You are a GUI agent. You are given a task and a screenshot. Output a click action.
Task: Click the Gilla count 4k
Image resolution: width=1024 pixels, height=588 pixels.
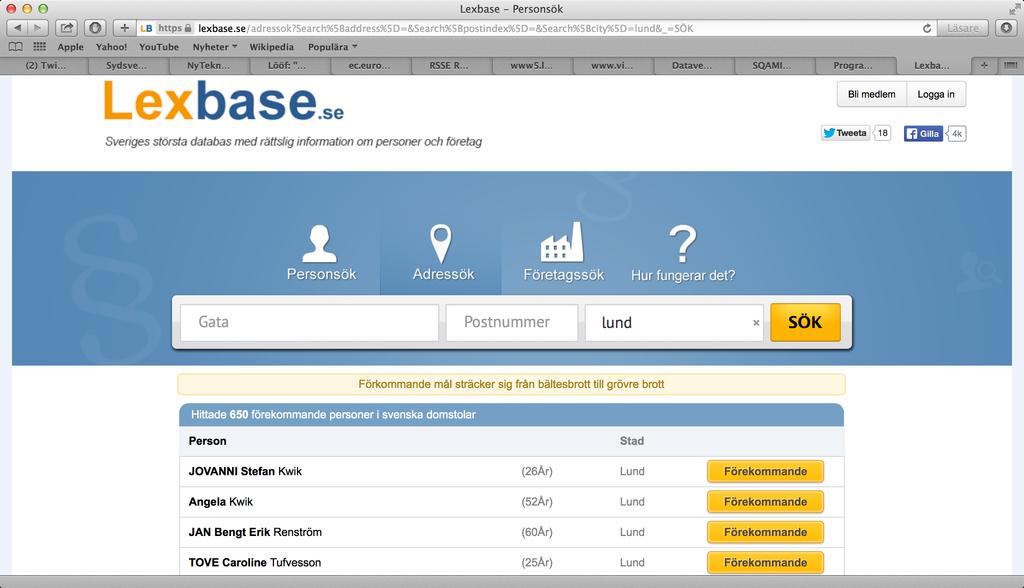[957, 133]
